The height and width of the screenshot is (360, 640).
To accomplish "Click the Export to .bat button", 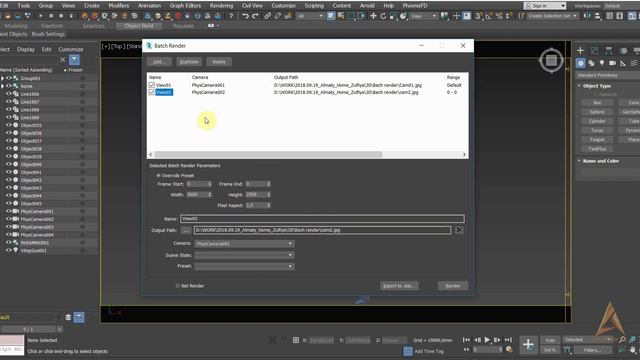I will point(399,286).
